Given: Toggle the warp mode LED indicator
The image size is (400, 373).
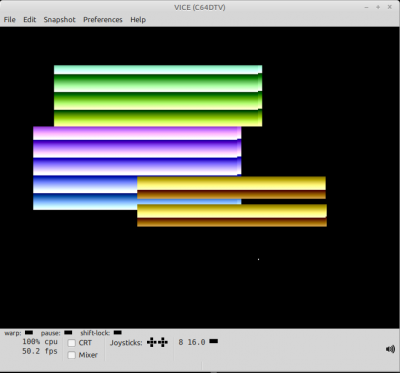Looking at the screenshot, I should coord(29,332).
